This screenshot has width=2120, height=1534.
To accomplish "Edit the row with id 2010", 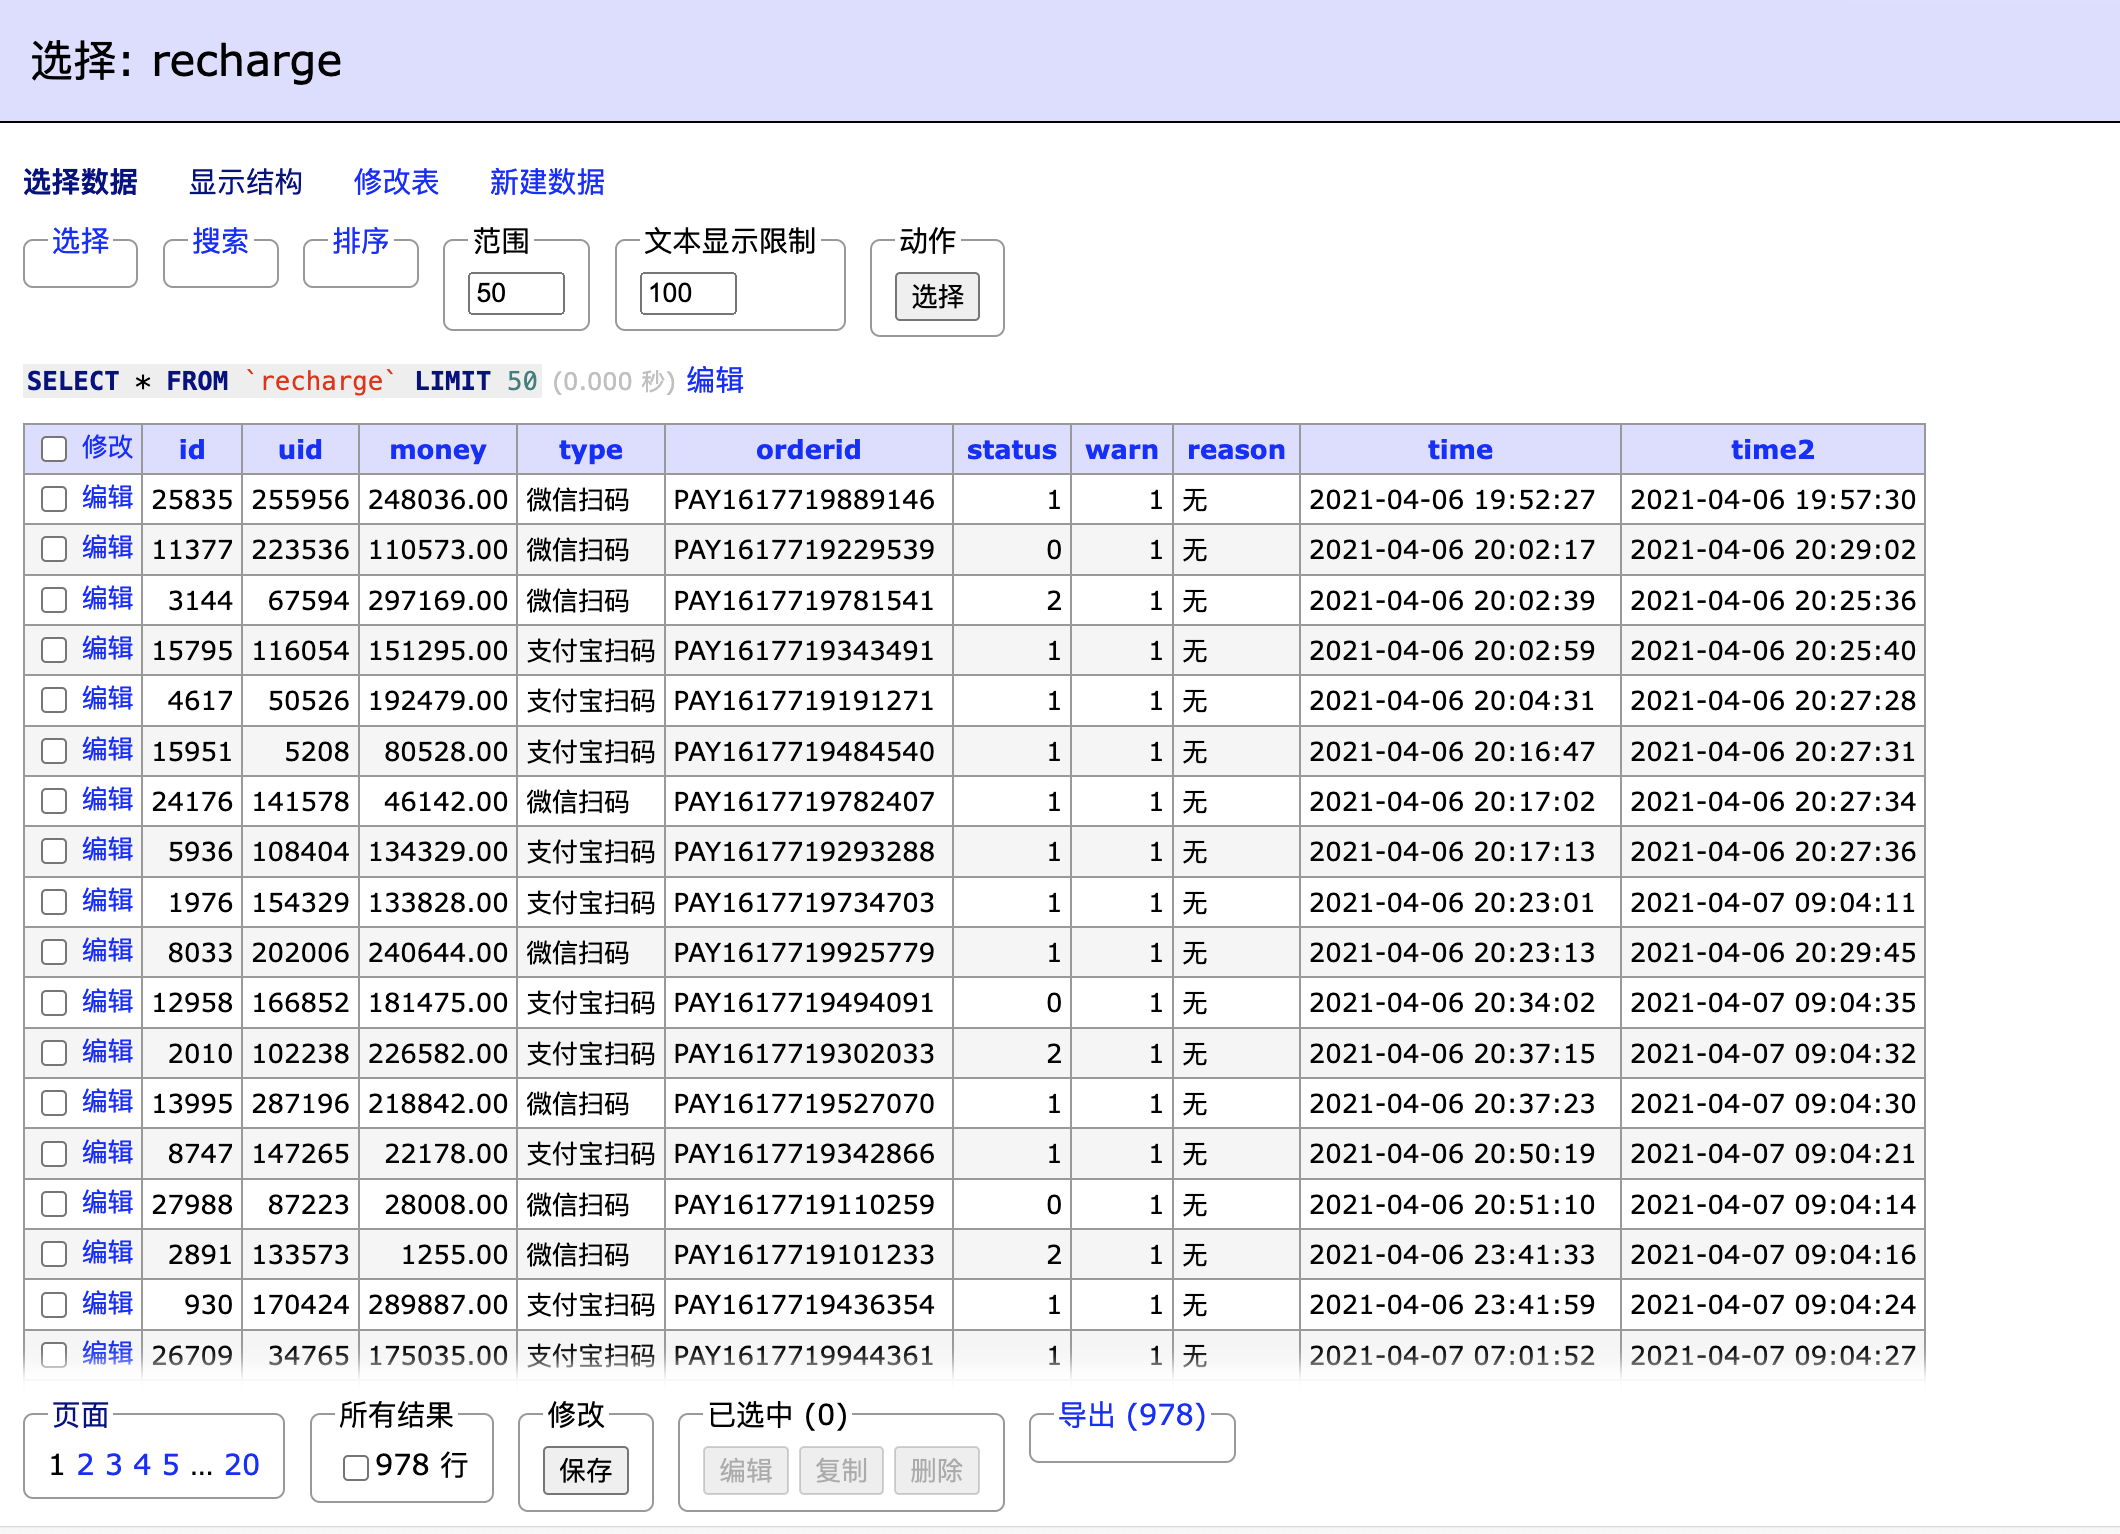I will [107, 1052].
